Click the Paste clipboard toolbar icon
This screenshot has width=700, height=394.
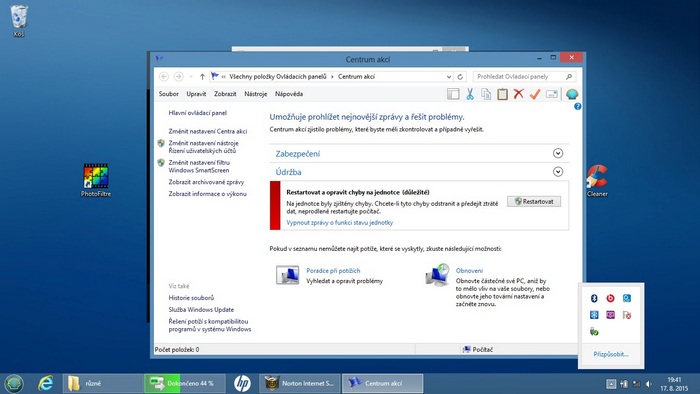click(x=502, y=94)
